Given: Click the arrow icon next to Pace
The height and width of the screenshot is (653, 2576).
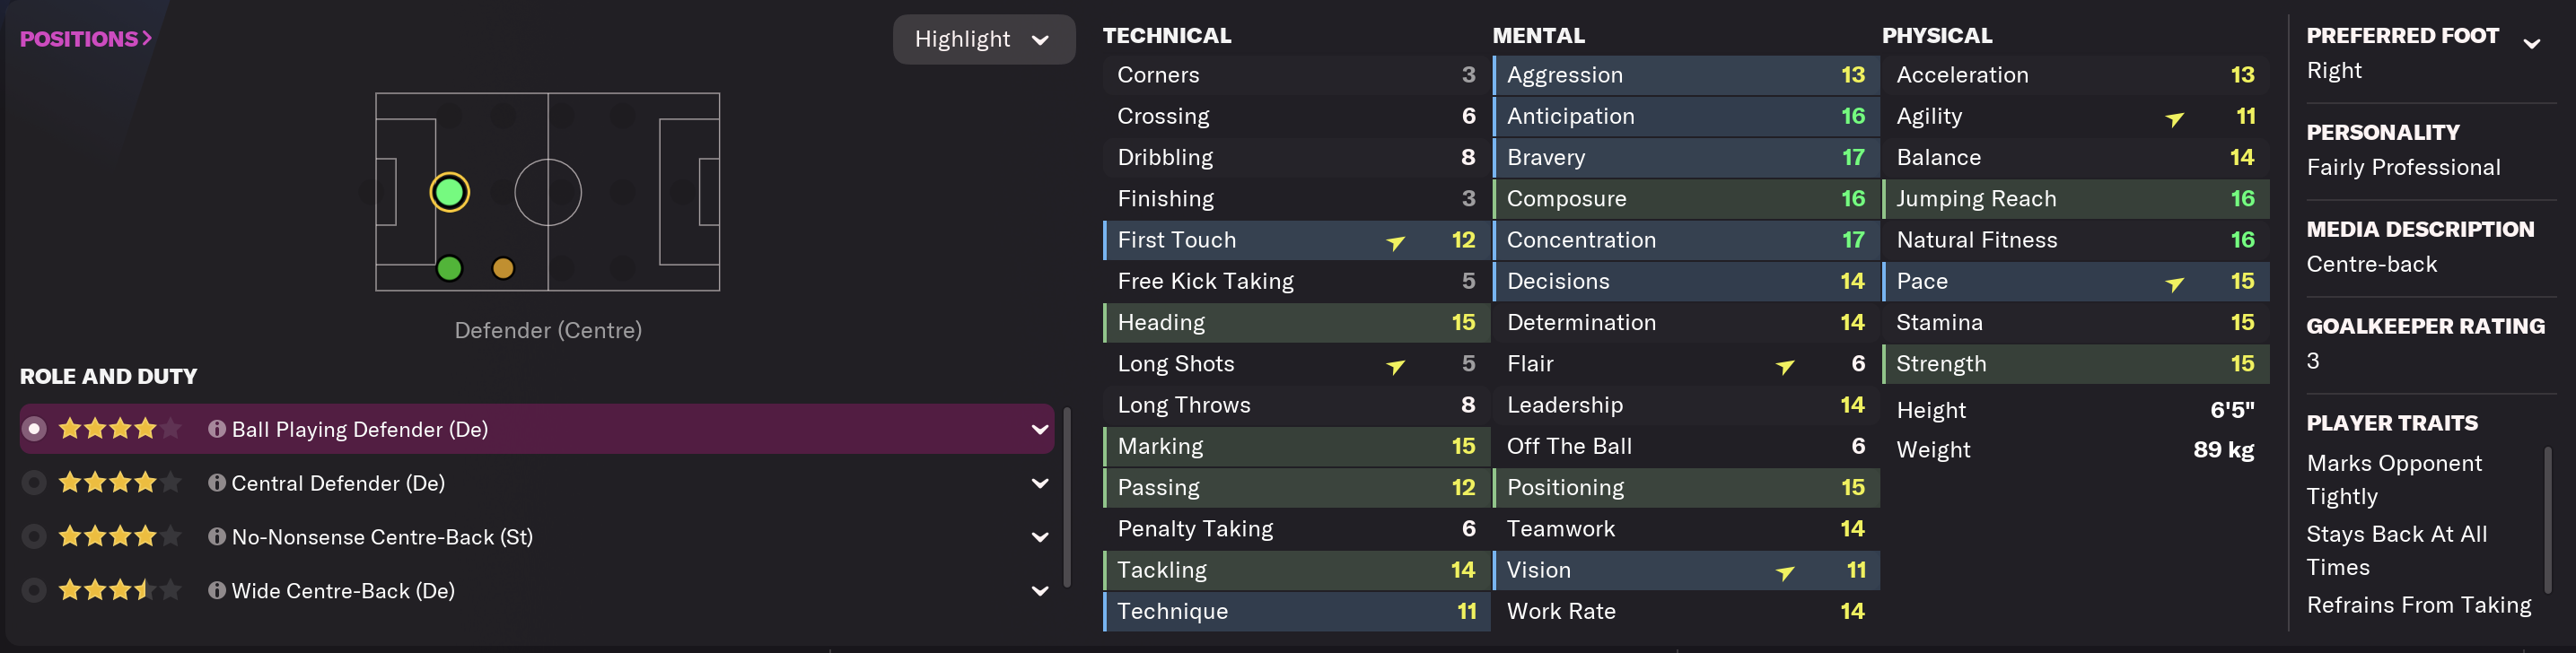Looking at the screenshot, I should point(2174,283).
